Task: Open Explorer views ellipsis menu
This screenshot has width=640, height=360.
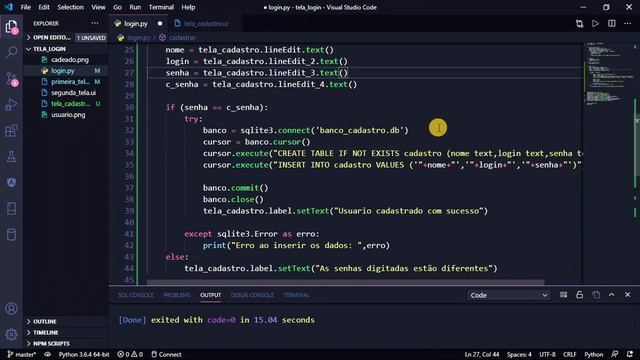Action: point(95,24)
